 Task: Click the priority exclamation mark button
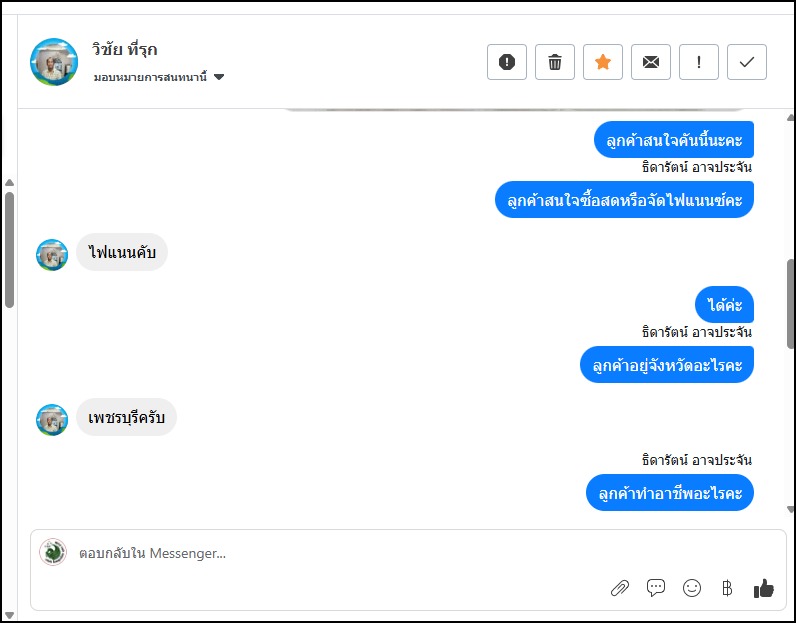point(699,62)
